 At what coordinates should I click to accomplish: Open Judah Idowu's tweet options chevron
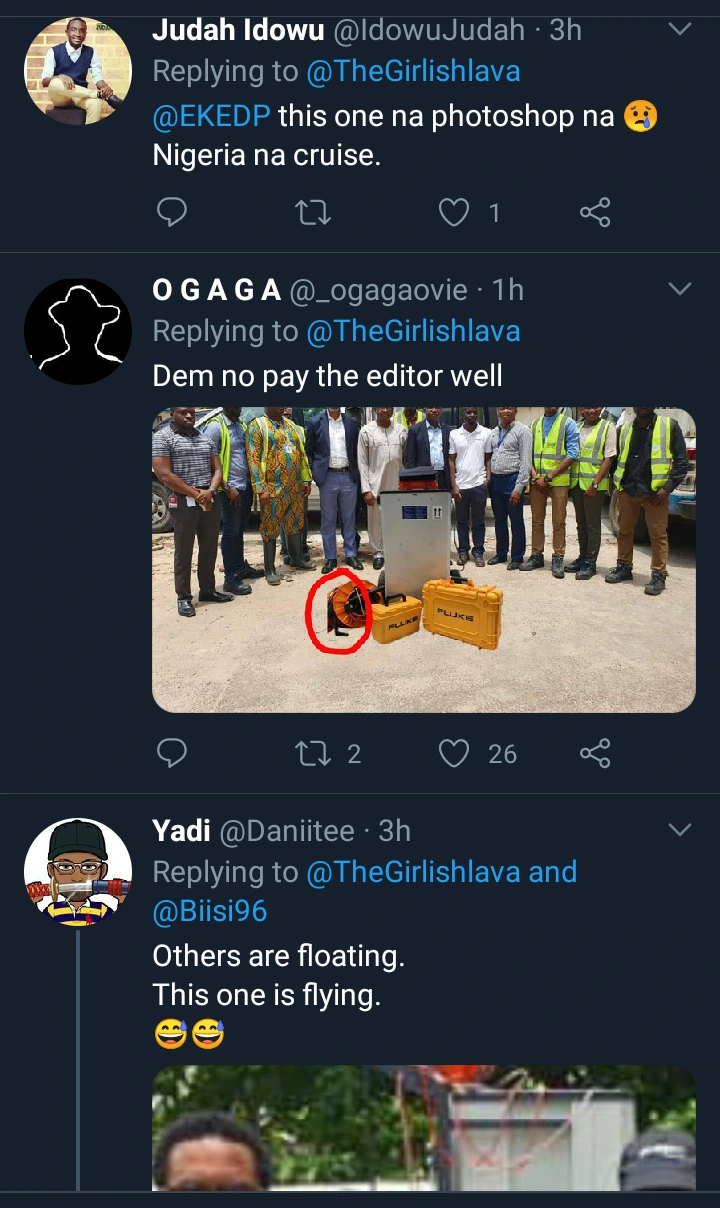(x=679, y=30)
